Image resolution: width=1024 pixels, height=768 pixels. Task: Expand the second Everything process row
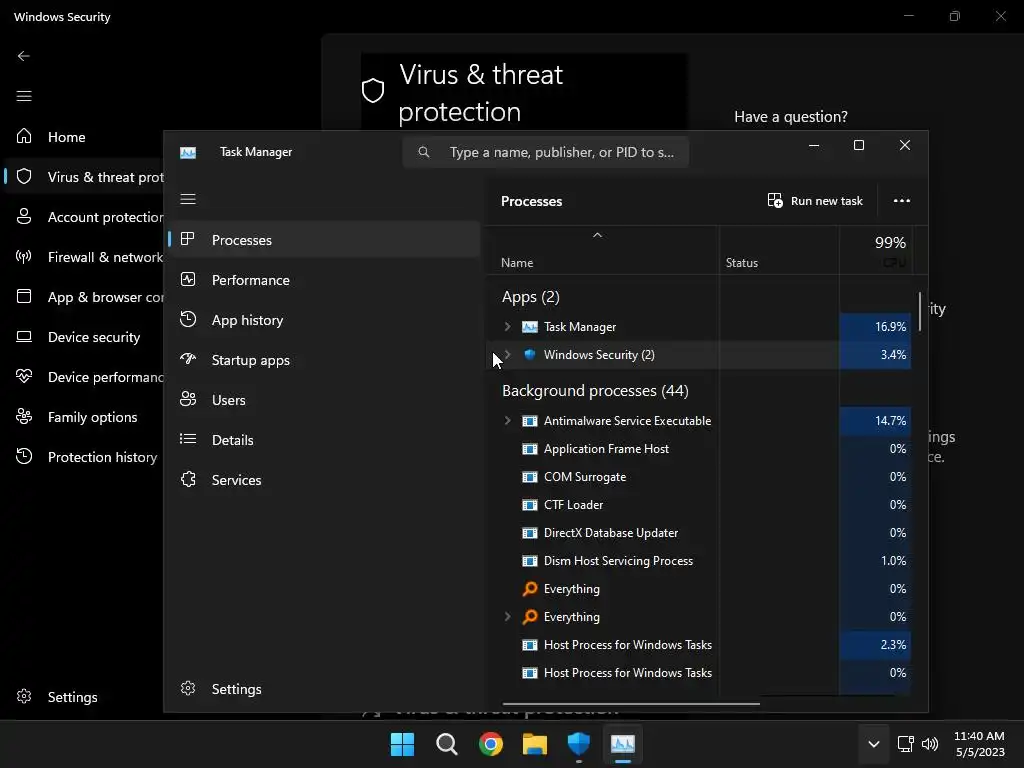507,616
